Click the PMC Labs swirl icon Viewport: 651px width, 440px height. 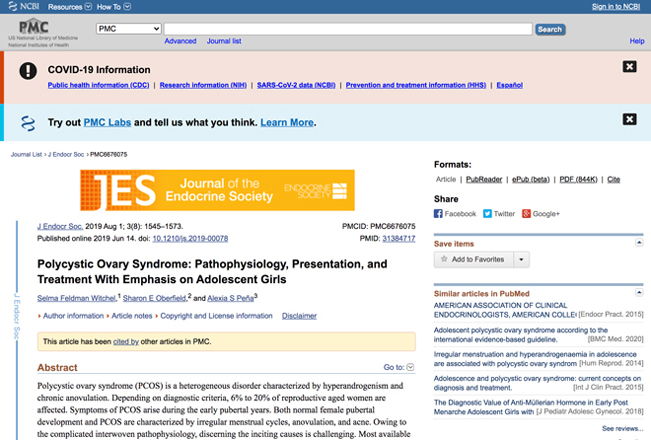pos(28,123)
